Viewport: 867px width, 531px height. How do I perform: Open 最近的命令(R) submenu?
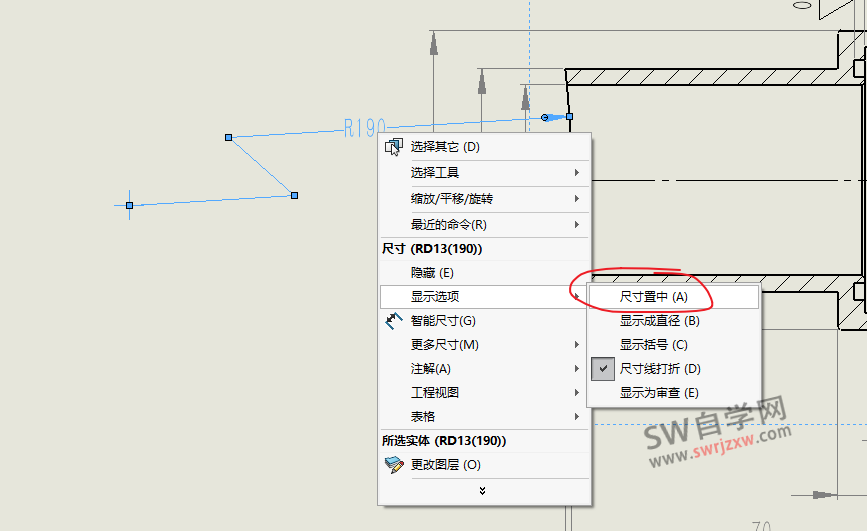pyautogui.click(x=484, y=225)
